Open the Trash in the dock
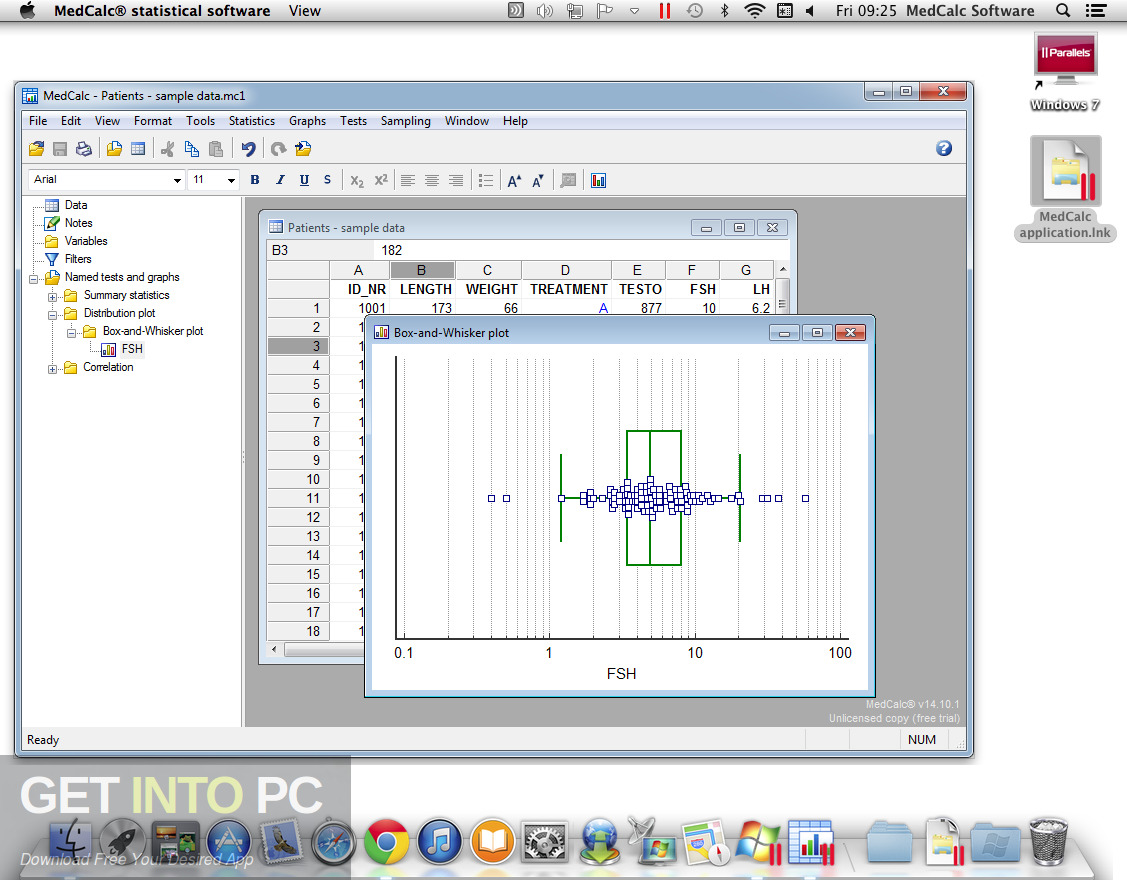Viewport: 1127px width, 880px height. click(x=1048, y=840)
